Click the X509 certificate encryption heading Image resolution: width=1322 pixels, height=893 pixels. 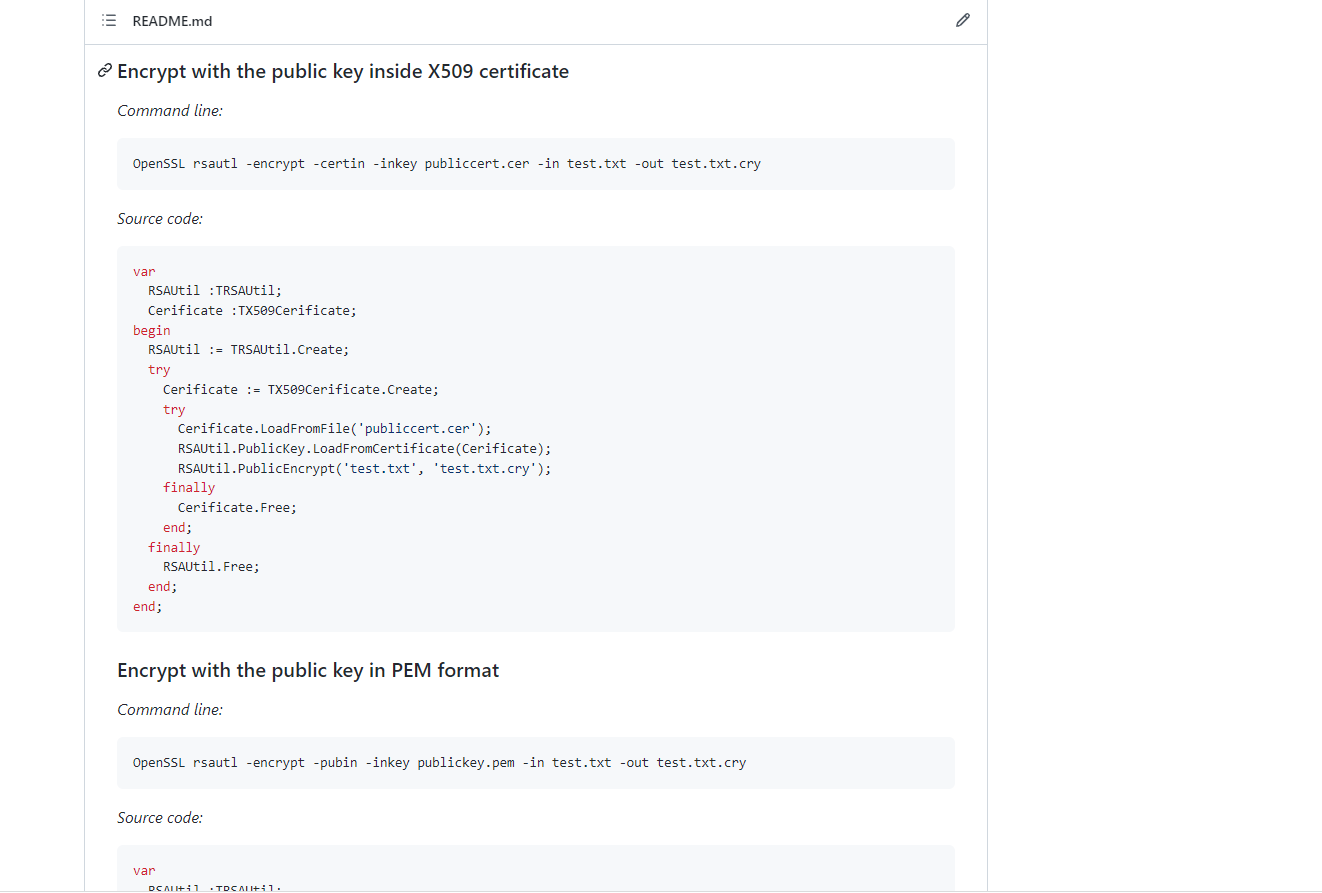tap(343, 71)
